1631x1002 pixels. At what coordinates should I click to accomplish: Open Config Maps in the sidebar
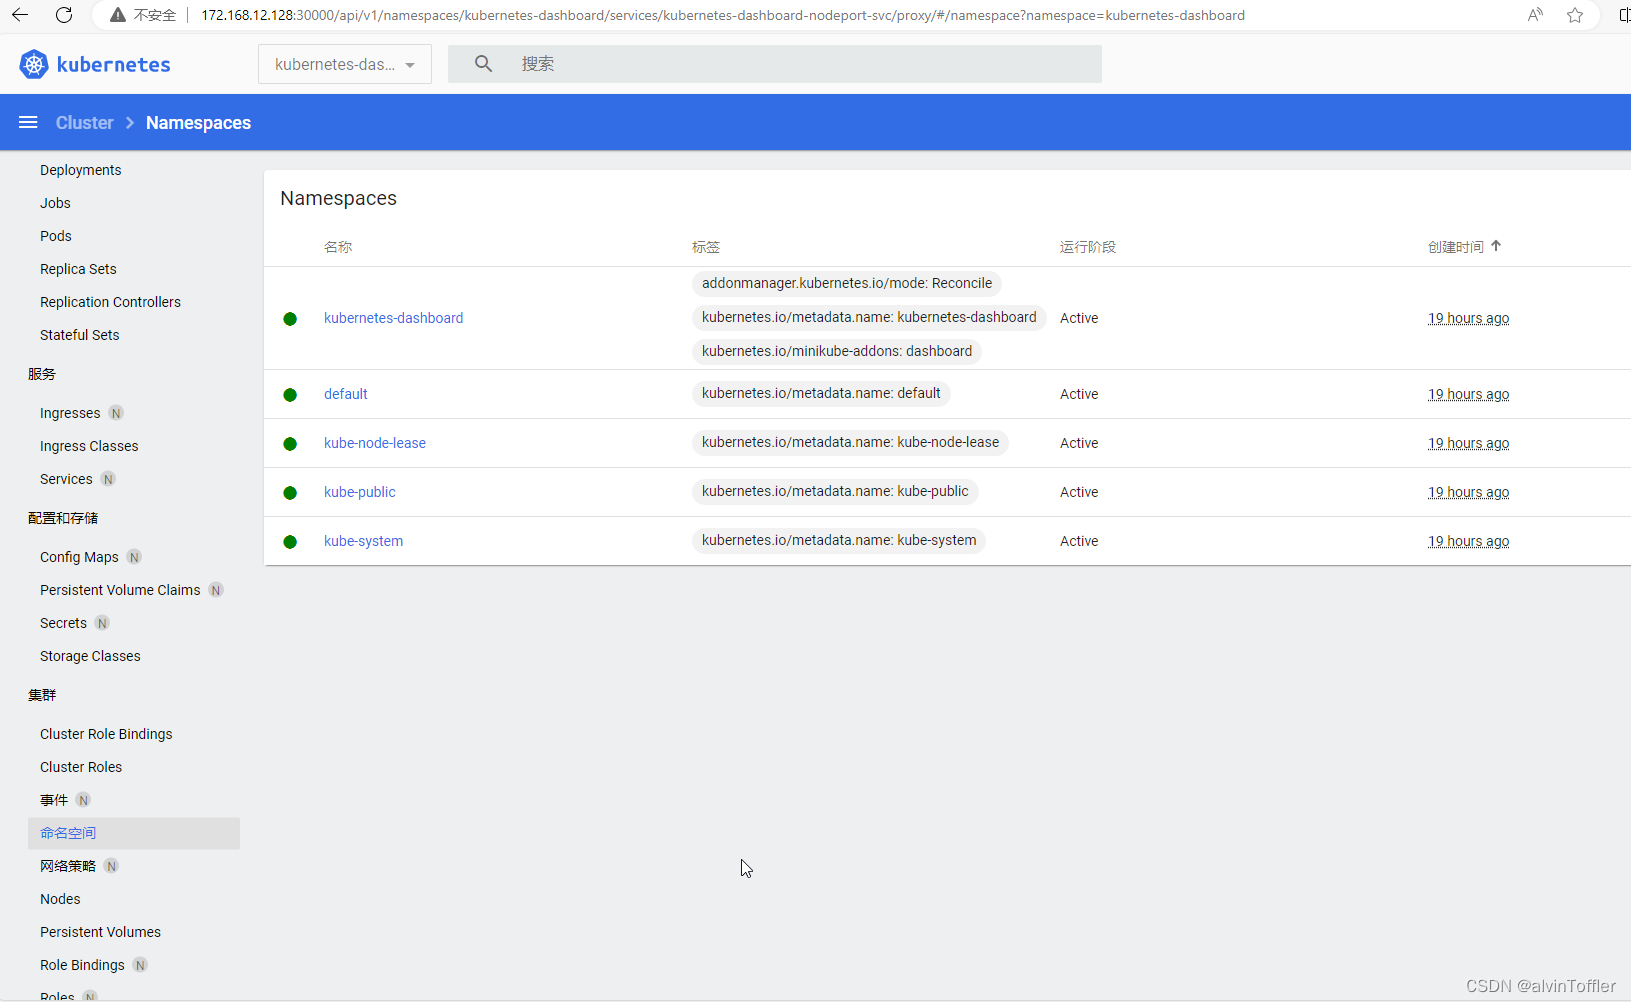click(79, 557)
